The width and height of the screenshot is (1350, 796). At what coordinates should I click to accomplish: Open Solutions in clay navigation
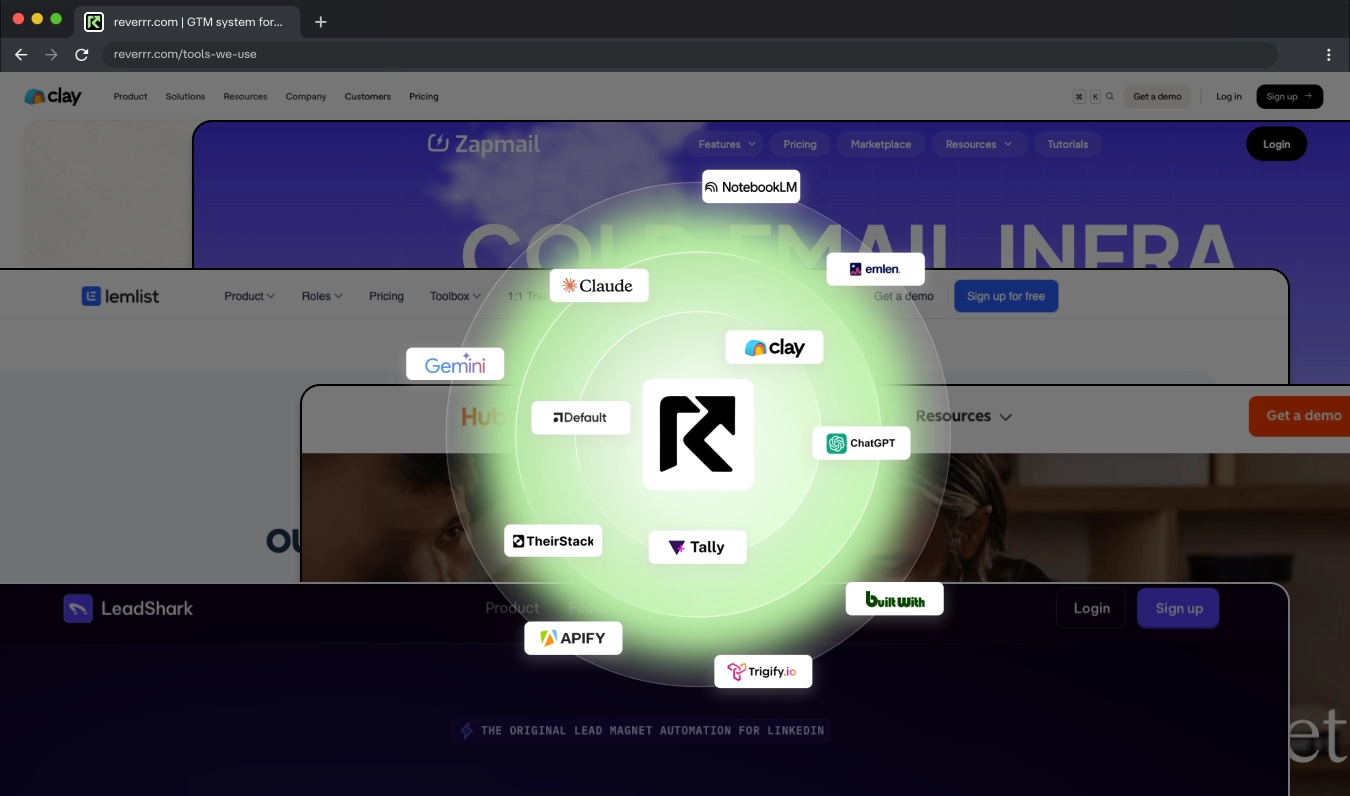185,97
